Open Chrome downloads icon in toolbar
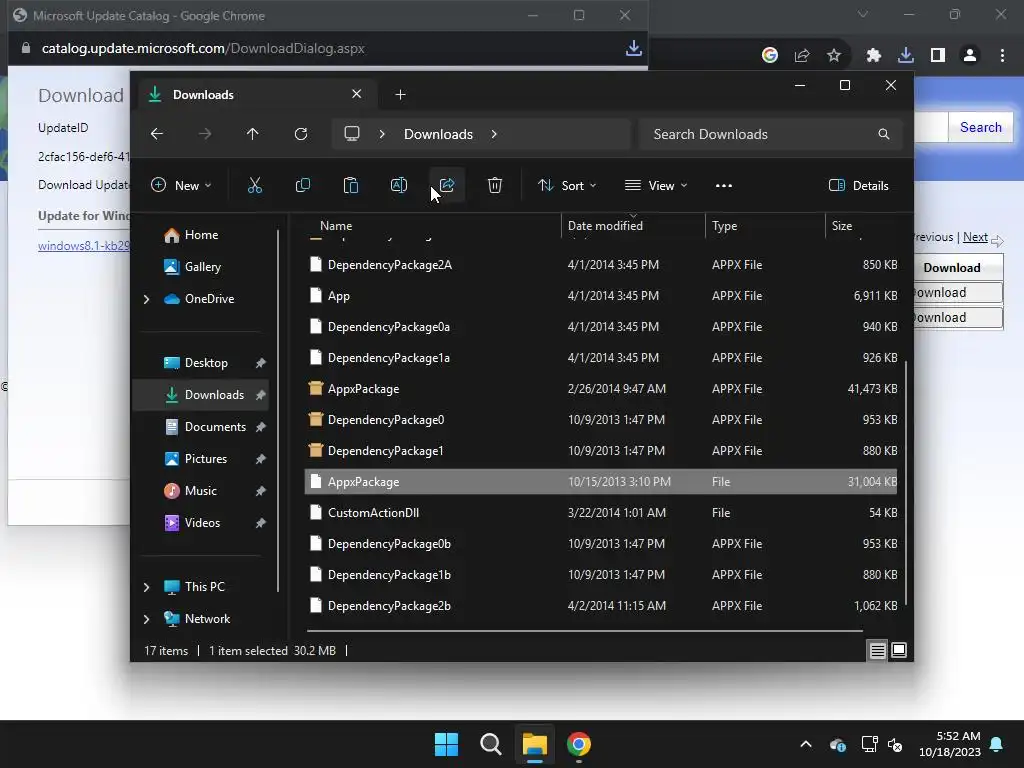Image resolution: width=1024 pixels, height=768 pixels. pyautogui.click(x=906, y=56)
